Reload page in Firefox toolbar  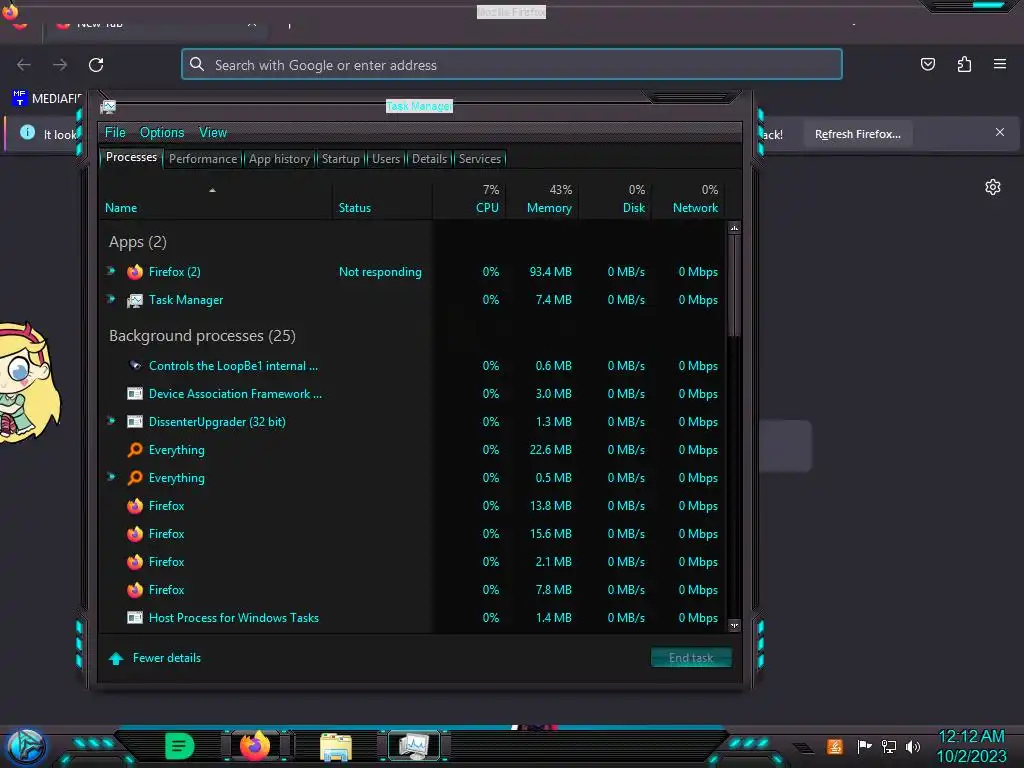tap(96, 65)
